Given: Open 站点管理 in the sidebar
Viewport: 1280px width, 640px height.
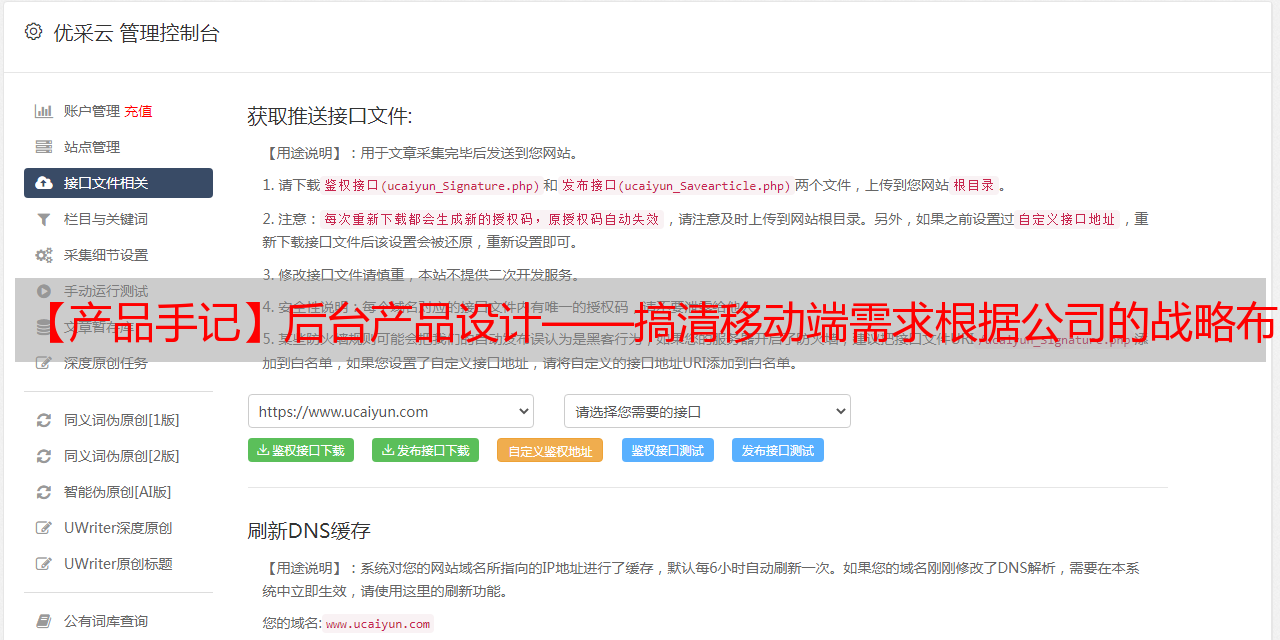Looking at the screenshot, I should [92, 147].
